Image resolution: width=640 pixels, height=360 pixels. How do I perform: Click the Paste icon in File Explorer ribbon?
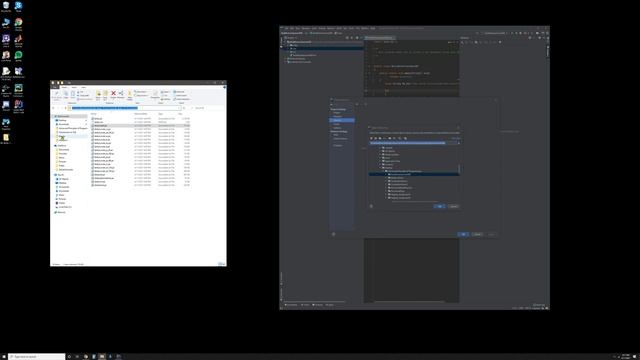[73, 93]
